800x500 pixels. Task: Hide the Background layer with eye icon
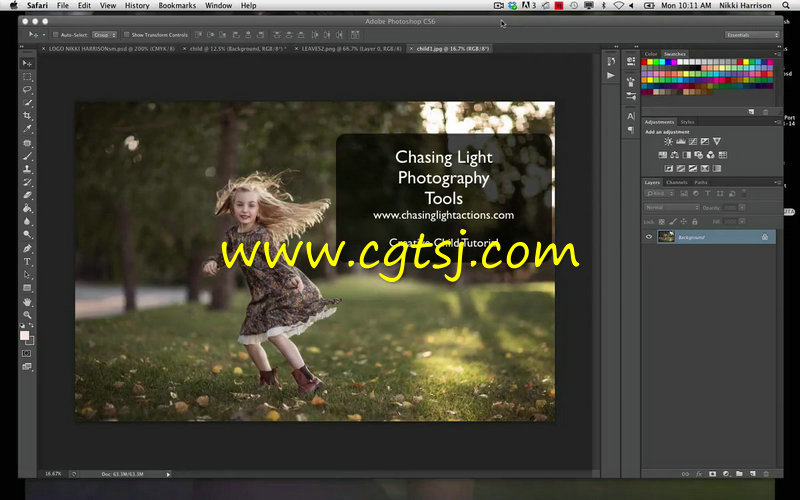coord(649,237)
